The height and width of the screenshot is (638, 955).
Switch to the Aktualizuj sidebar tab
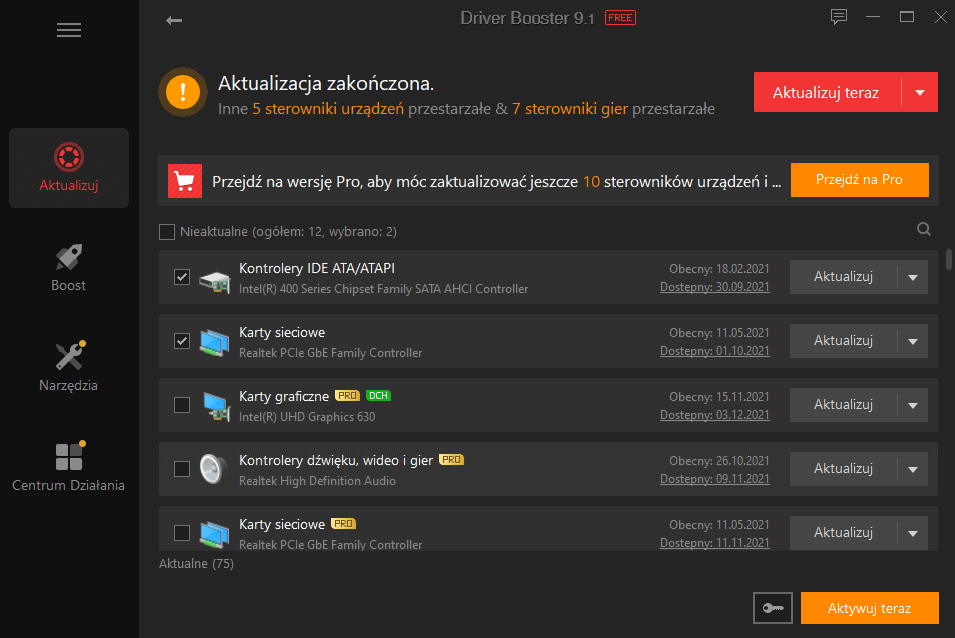[69, 168]
